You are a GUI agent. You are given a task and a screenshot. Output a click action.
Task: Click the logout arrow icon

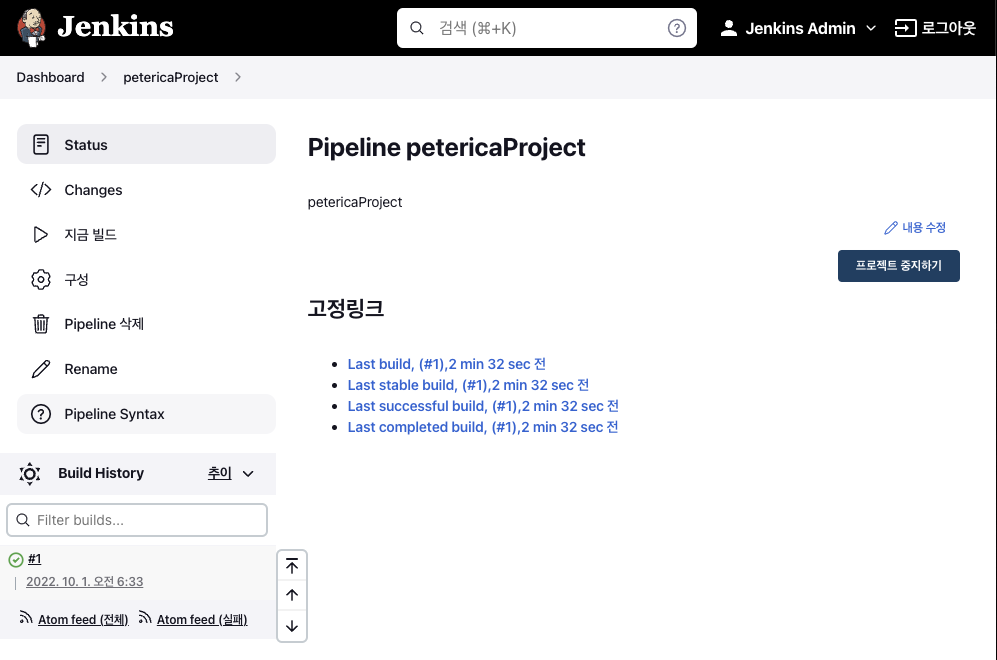905,28
